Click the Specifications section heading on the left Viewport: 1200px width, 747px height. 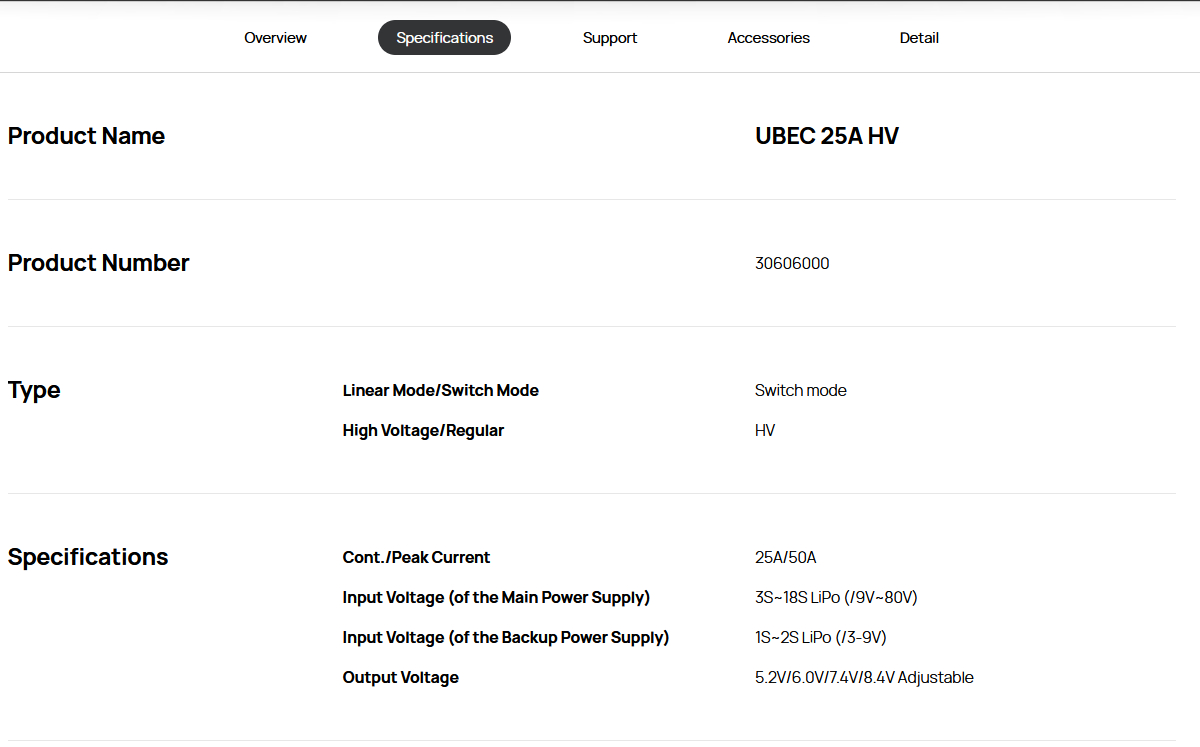(88, 557)
